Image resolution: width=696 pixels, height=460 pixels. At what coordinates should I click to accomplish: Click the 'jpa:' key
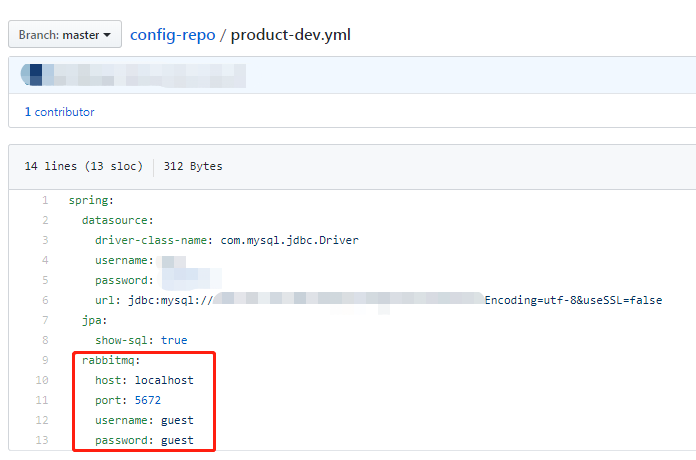point(95,321)
